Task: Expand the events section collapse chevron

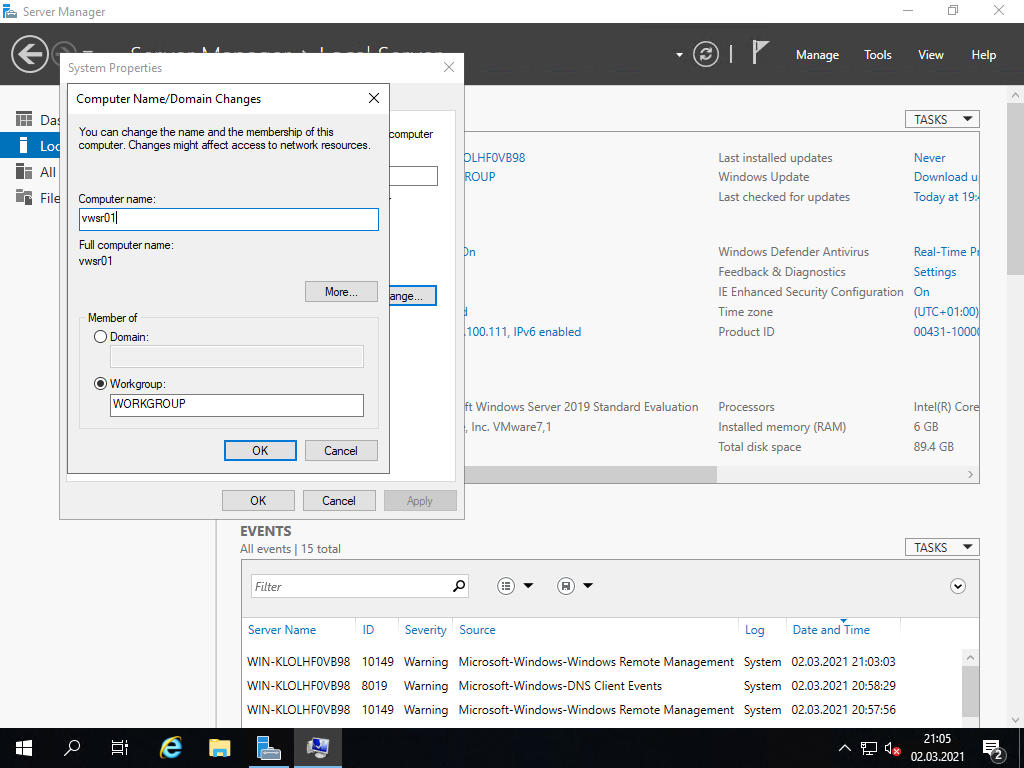Action: point(958,586)
